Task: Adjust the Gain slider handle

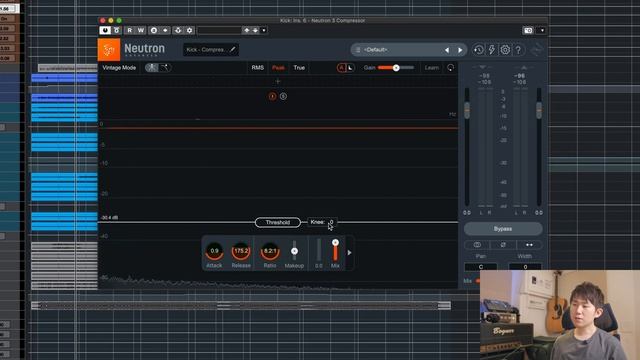Action: coord(396,68)
